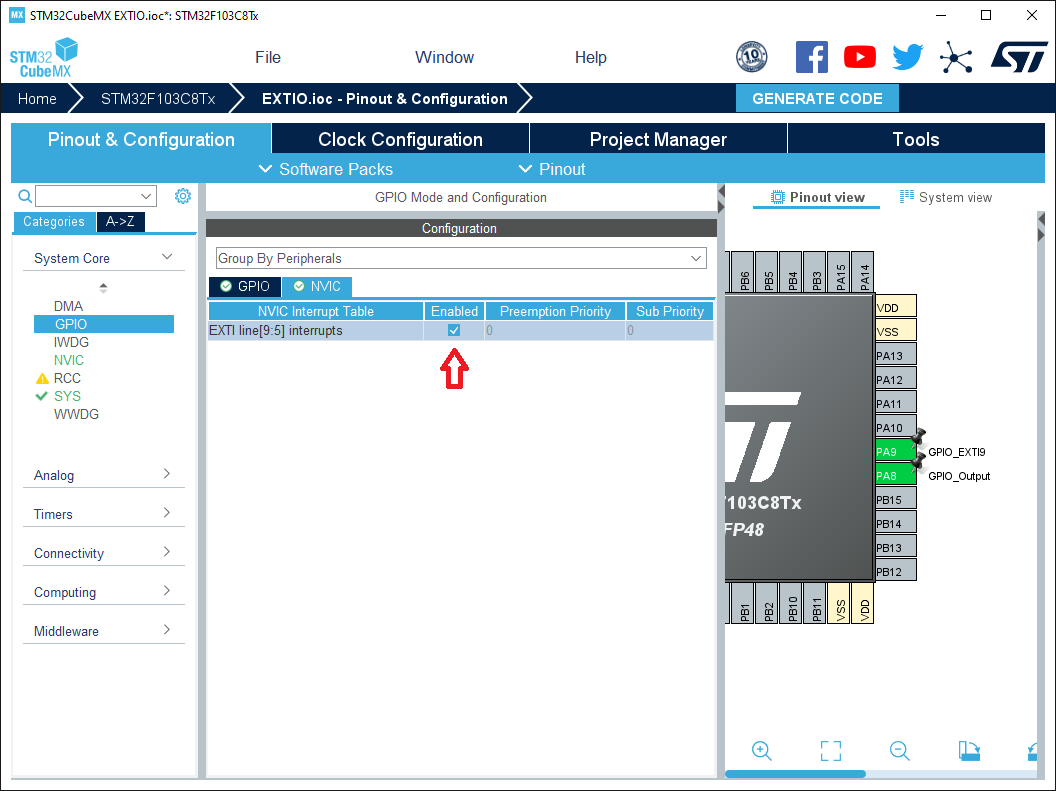Click the EXTIO.ioc Pinout & Configuration breadcrumb
1056x791 pixels.
tap(385, 99)
